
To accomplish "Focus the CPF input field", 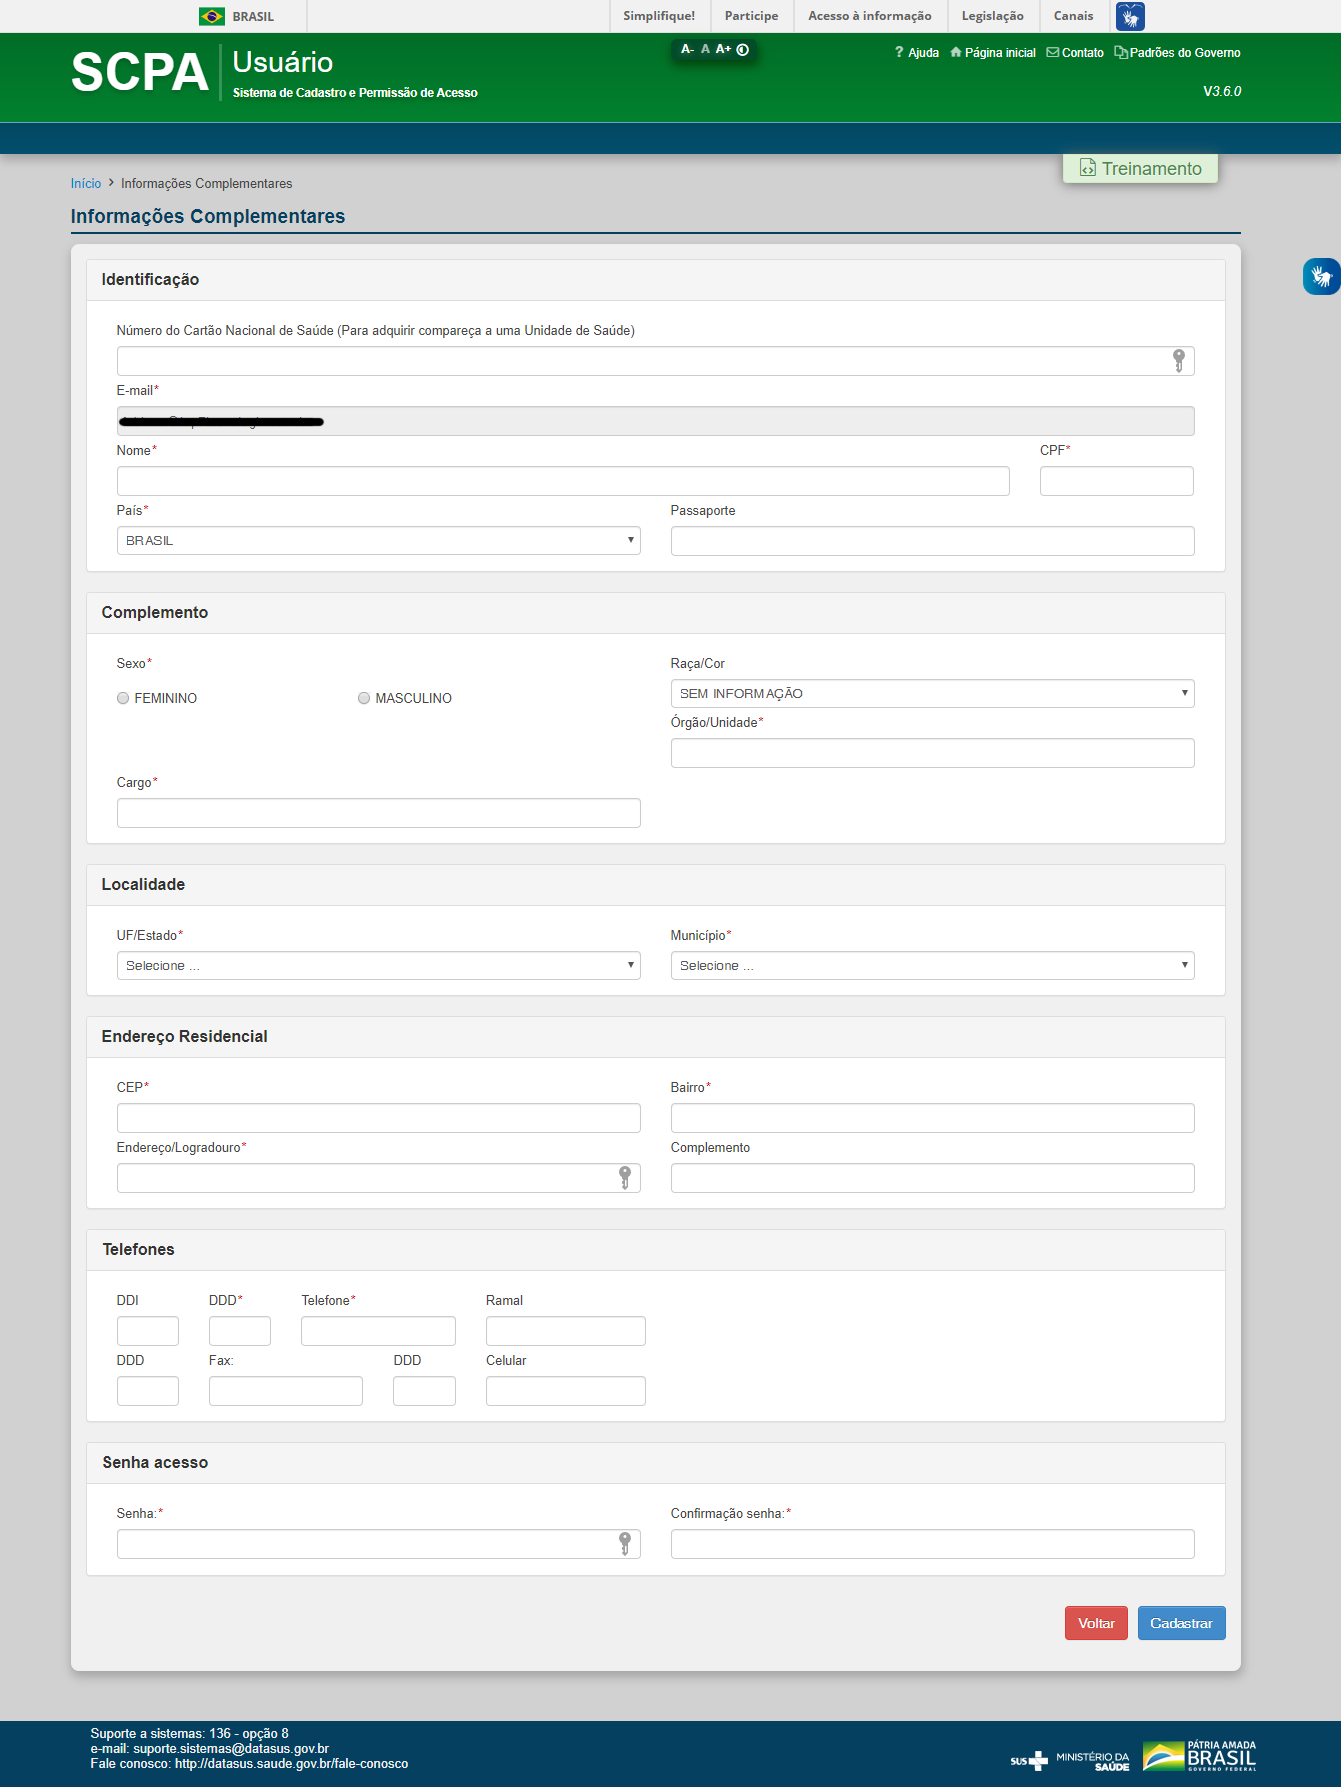I will click(x=1116, y=481).
